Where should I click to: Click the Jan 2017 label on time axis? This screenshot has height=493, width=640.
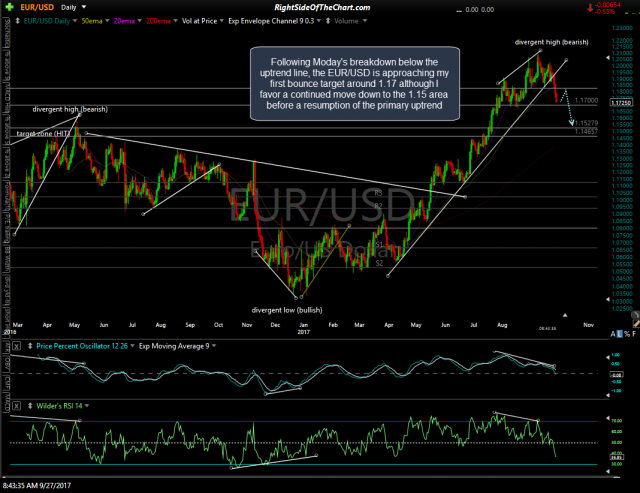304,328
